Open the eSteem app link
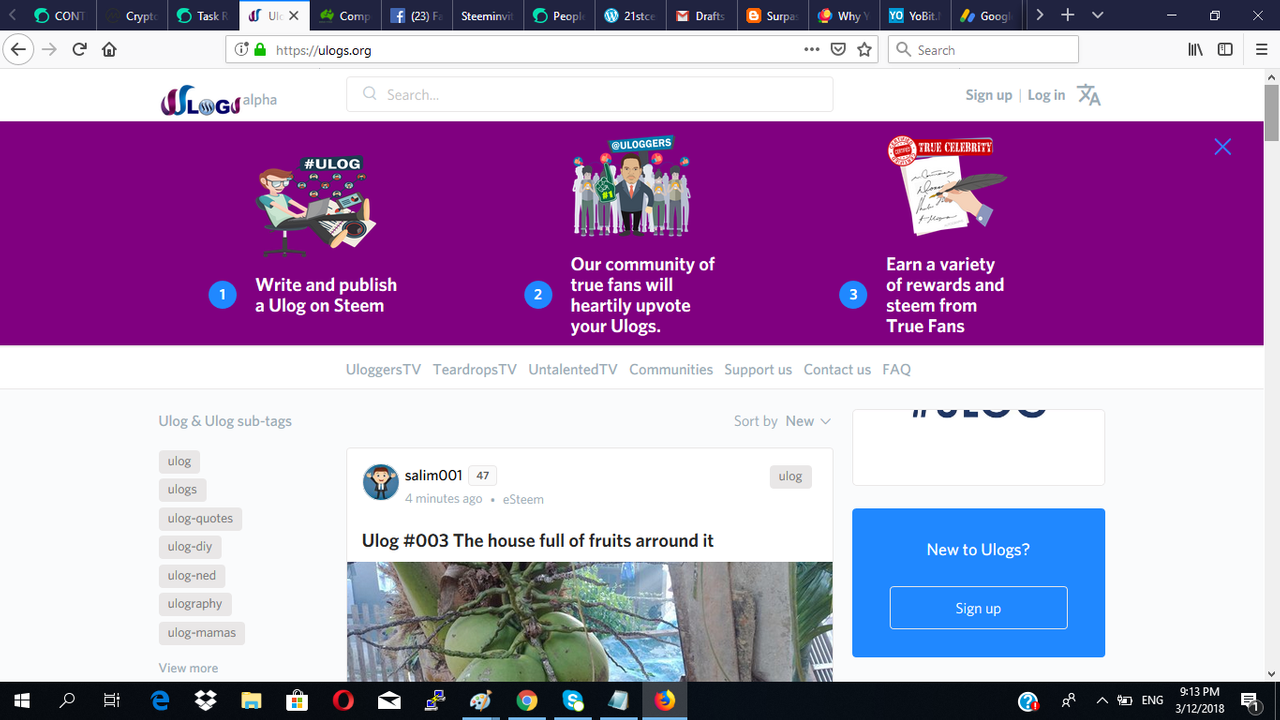 click(x=523, y=499)
